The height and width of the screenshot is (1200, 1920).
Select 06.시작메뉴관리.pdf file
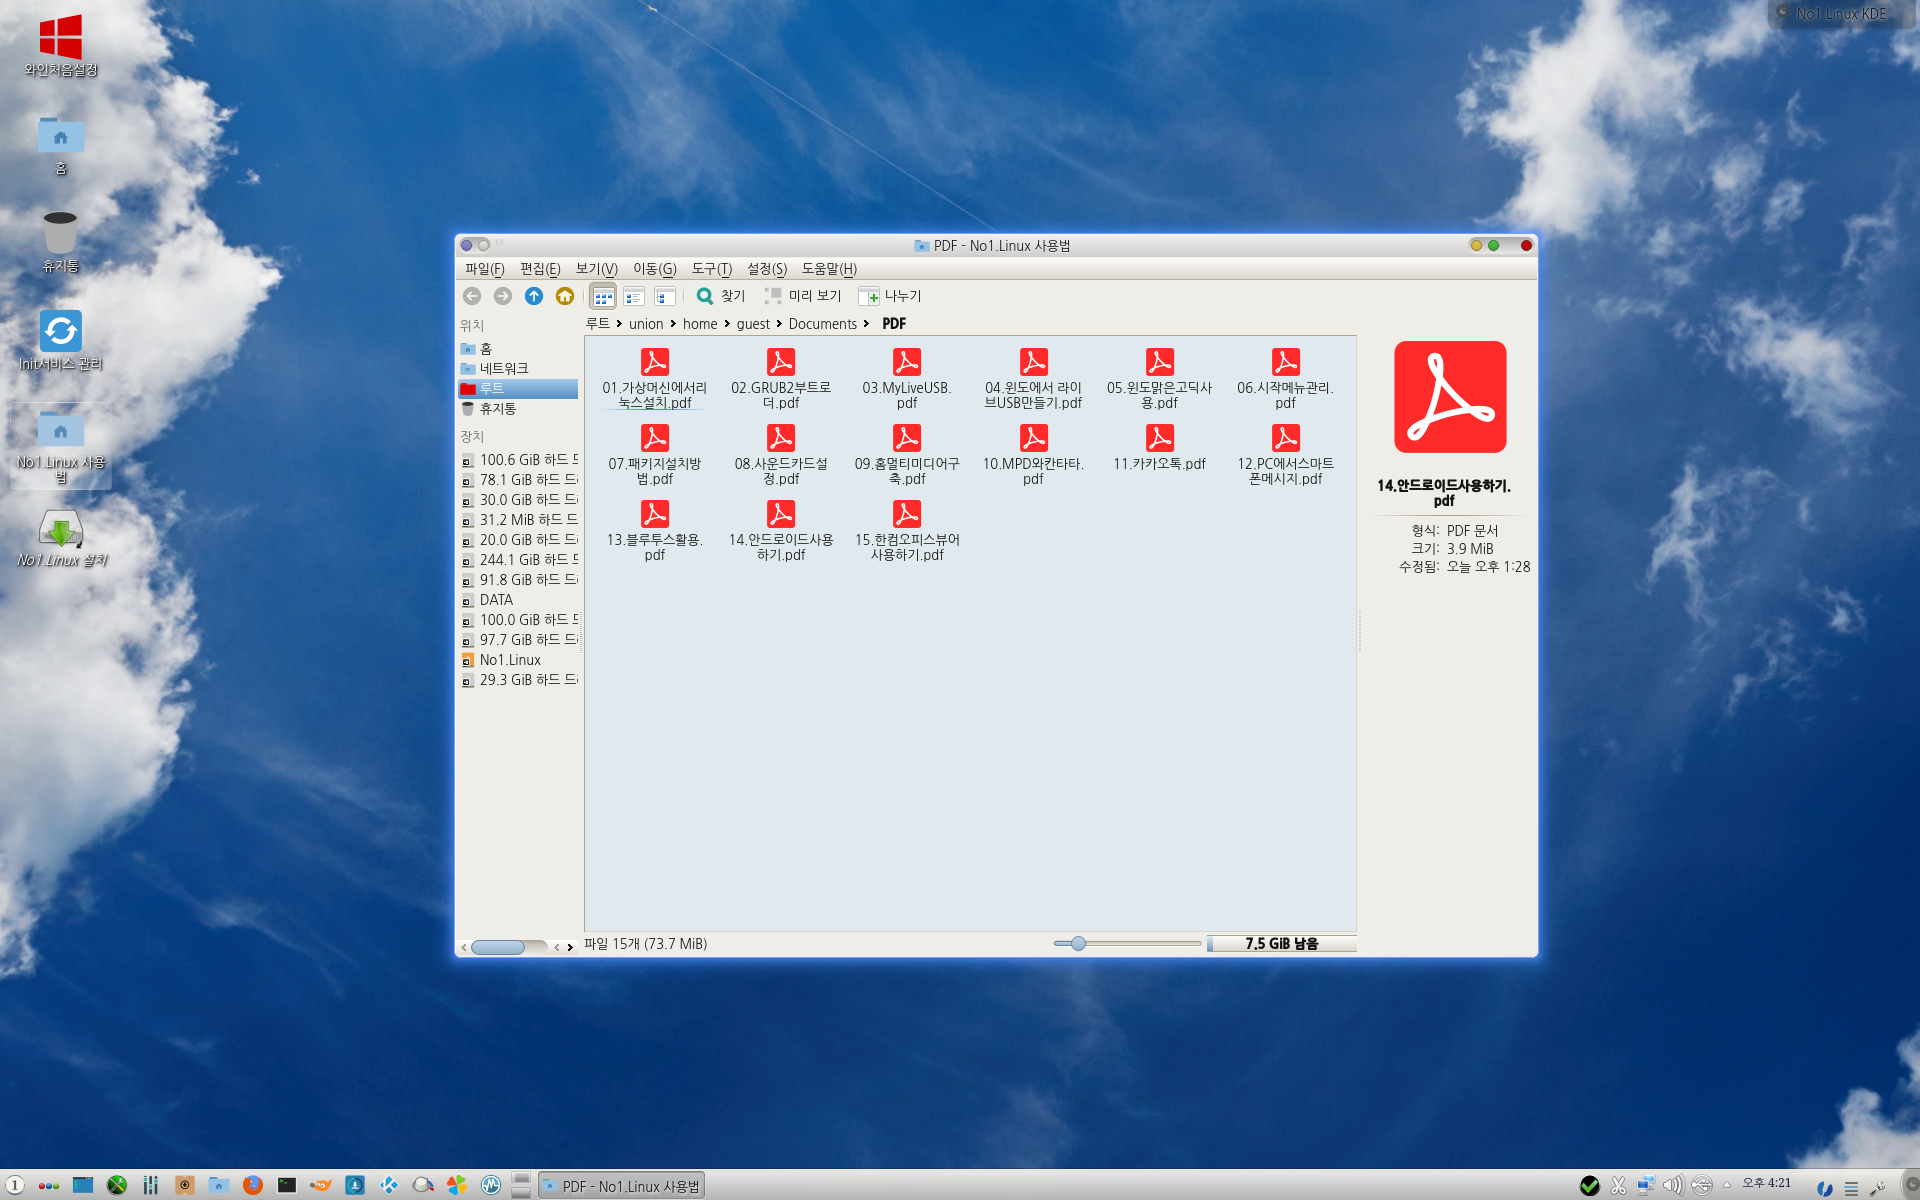click(x=1286, y=379)
